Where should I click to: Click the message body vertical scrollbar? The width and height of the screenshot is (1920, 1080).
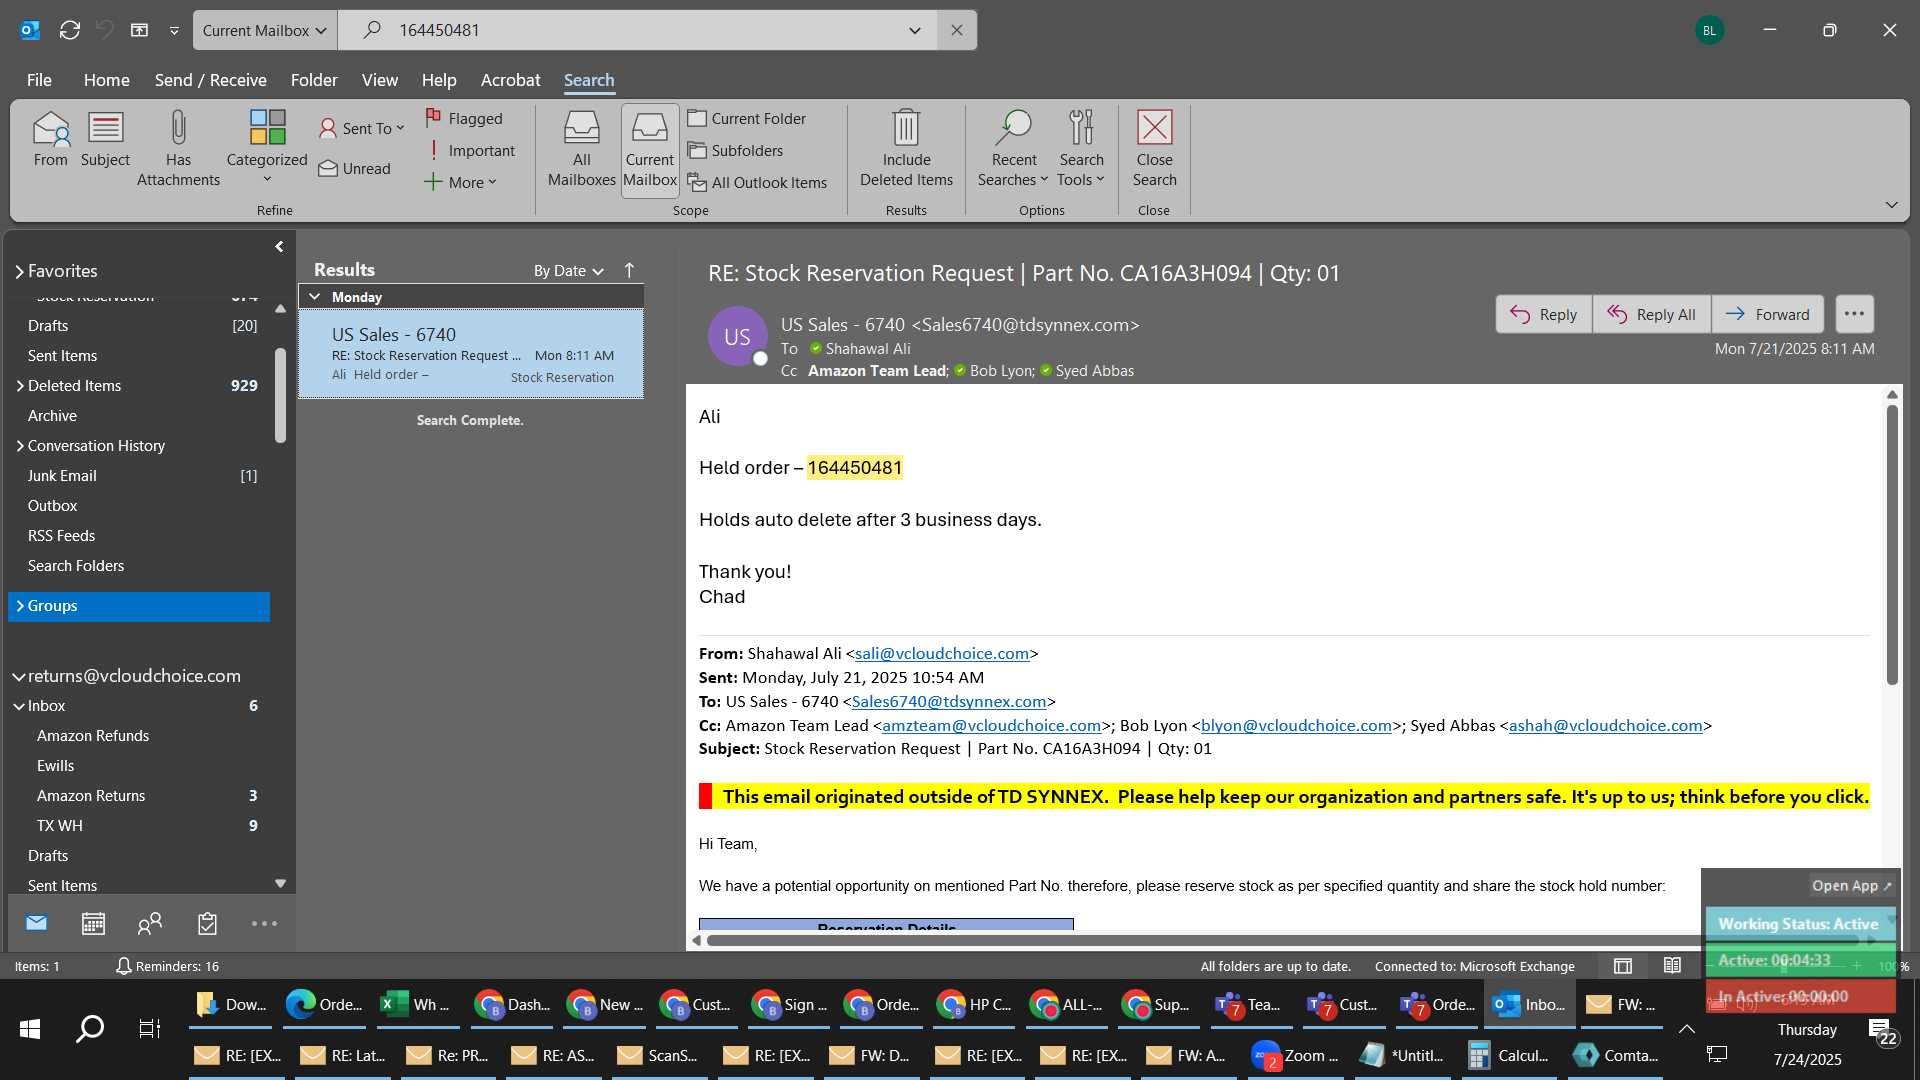1891,545
